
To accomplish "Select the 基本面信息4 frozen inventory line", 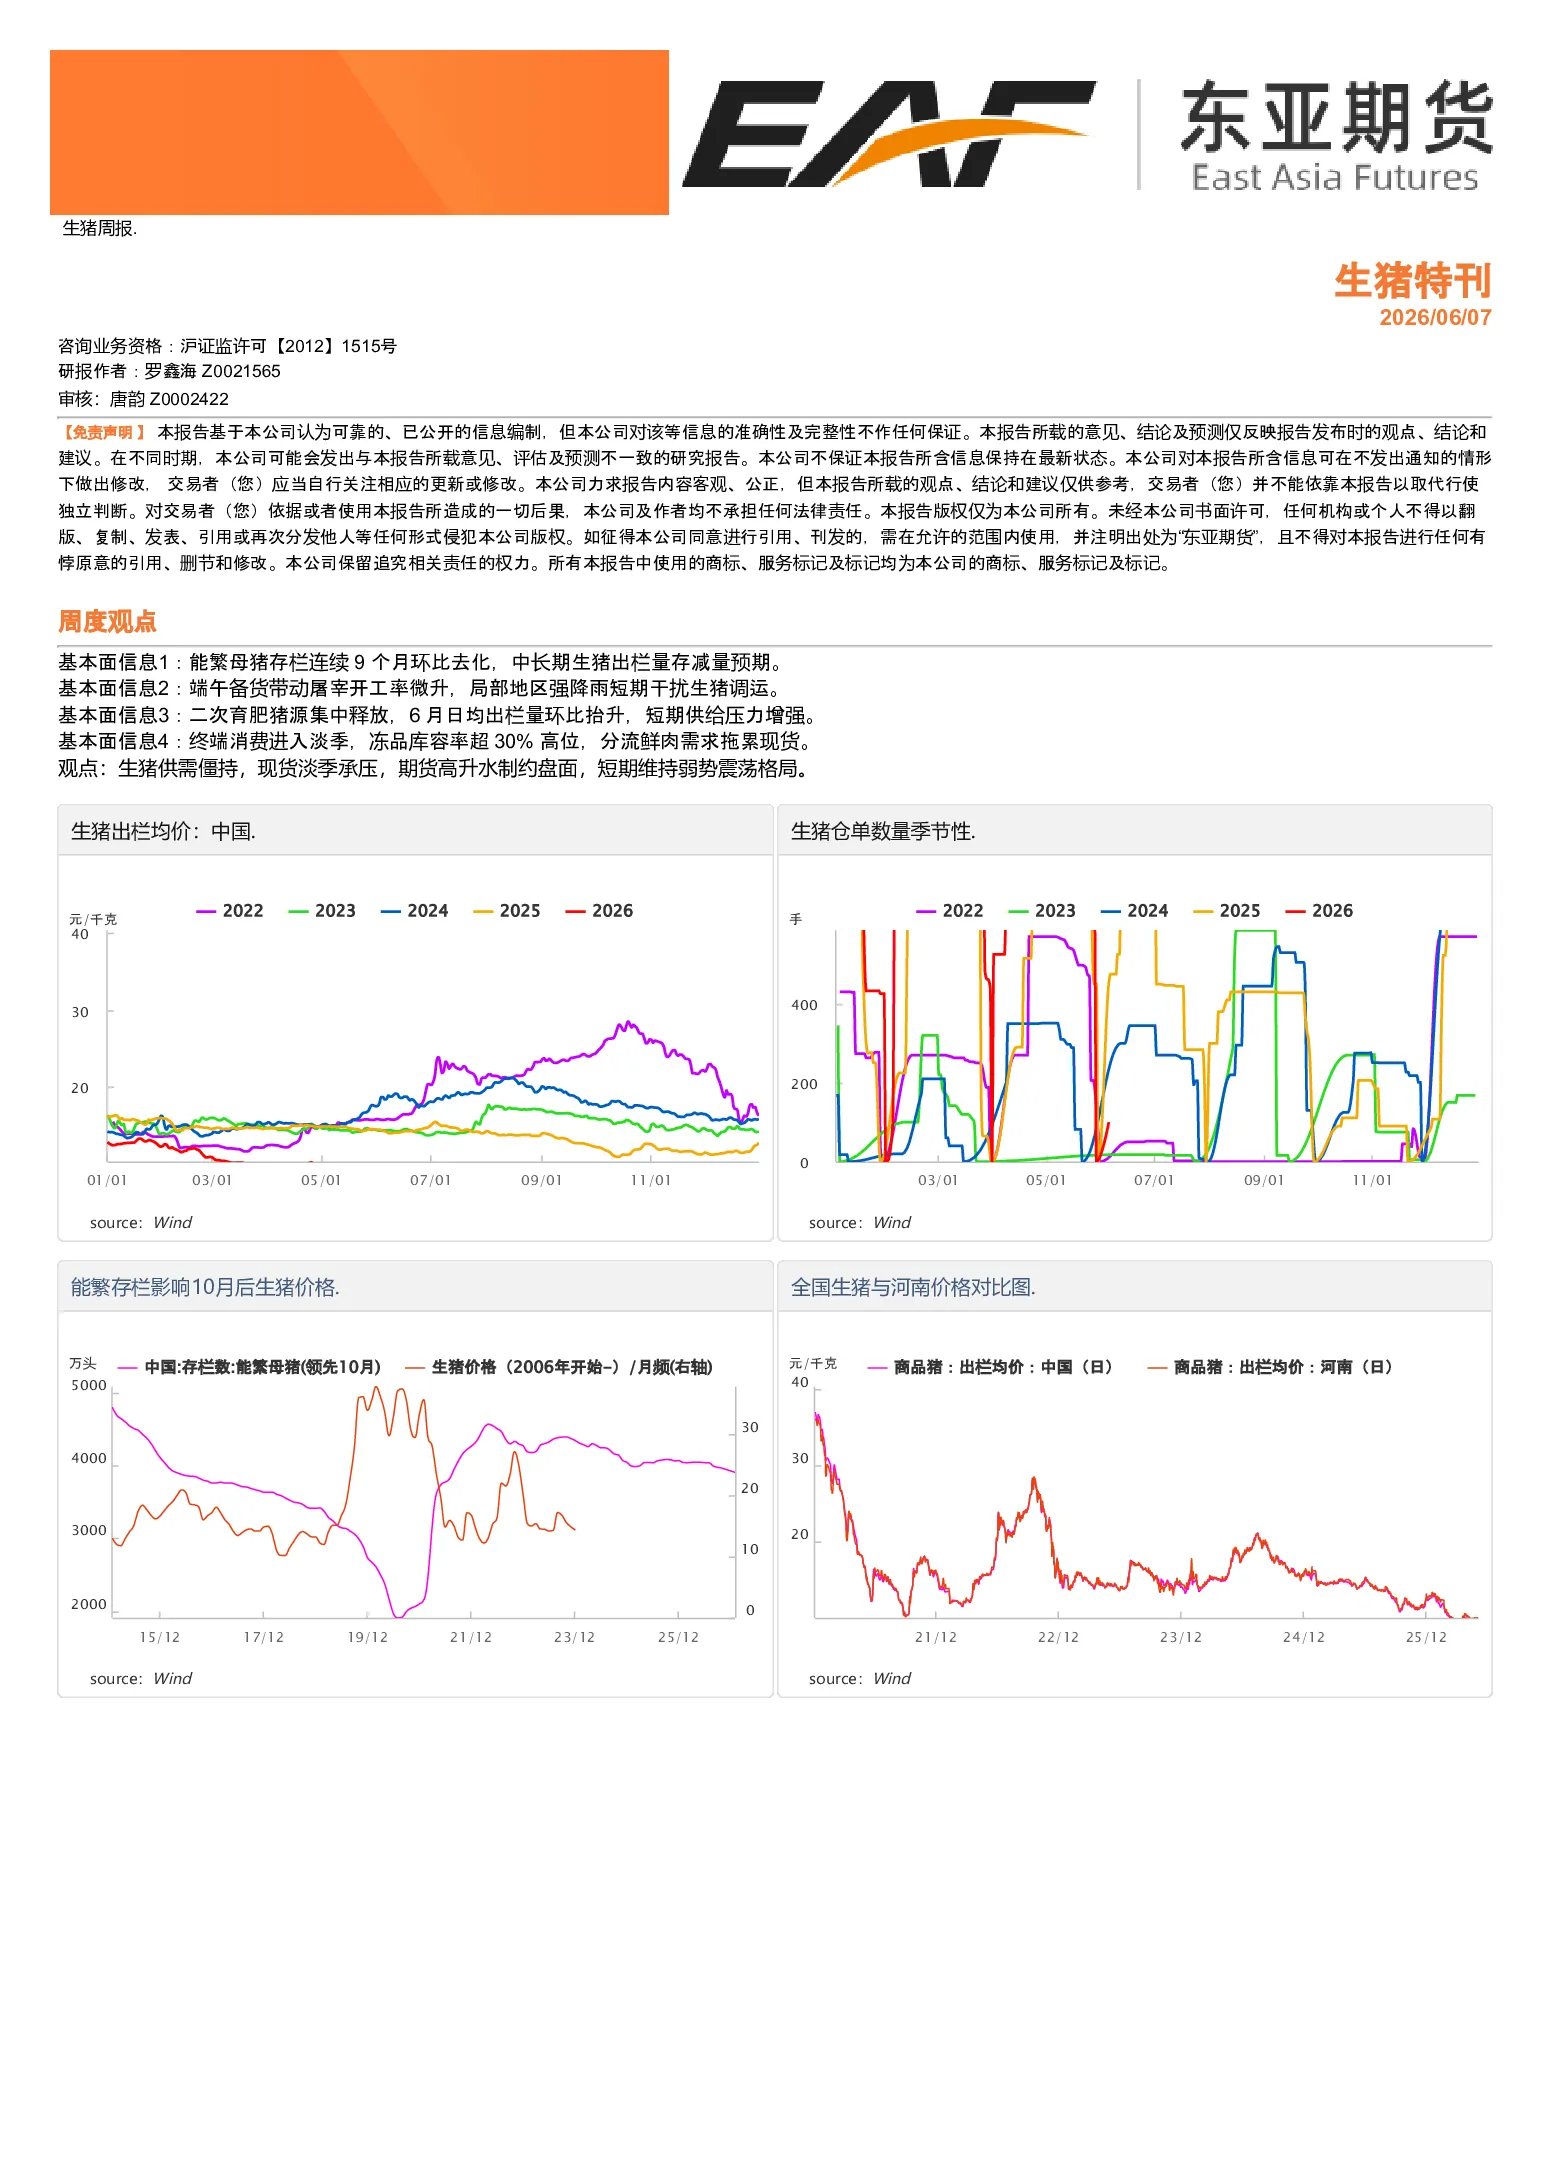I will point(438,741).
